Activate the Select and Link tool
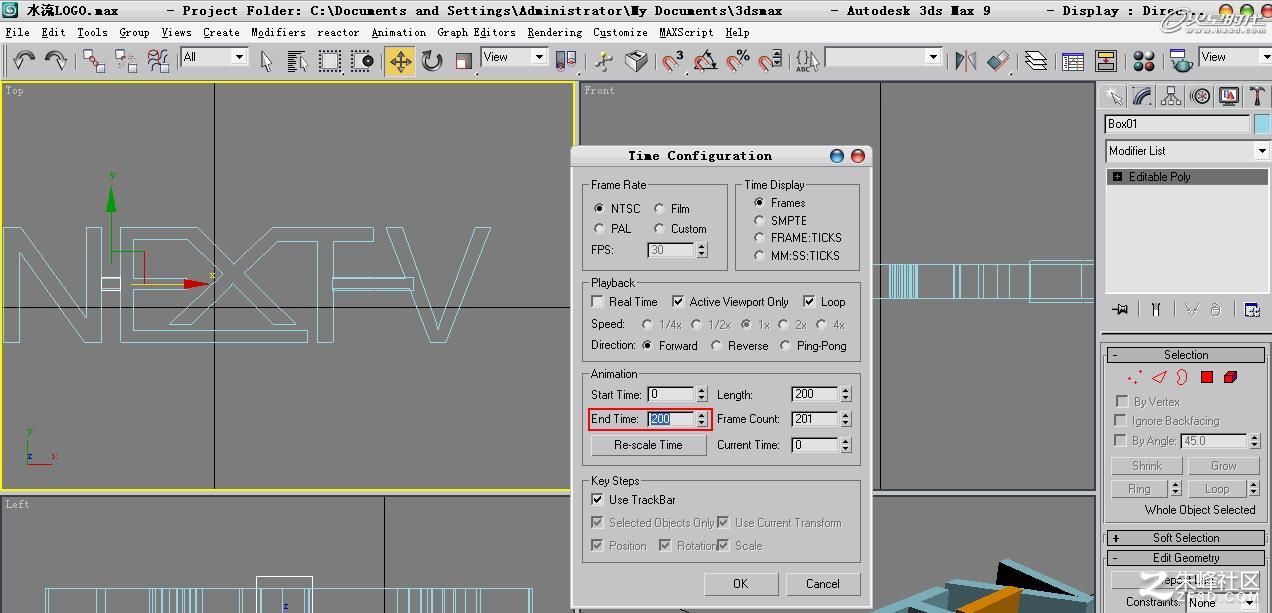 coord(94,61)
